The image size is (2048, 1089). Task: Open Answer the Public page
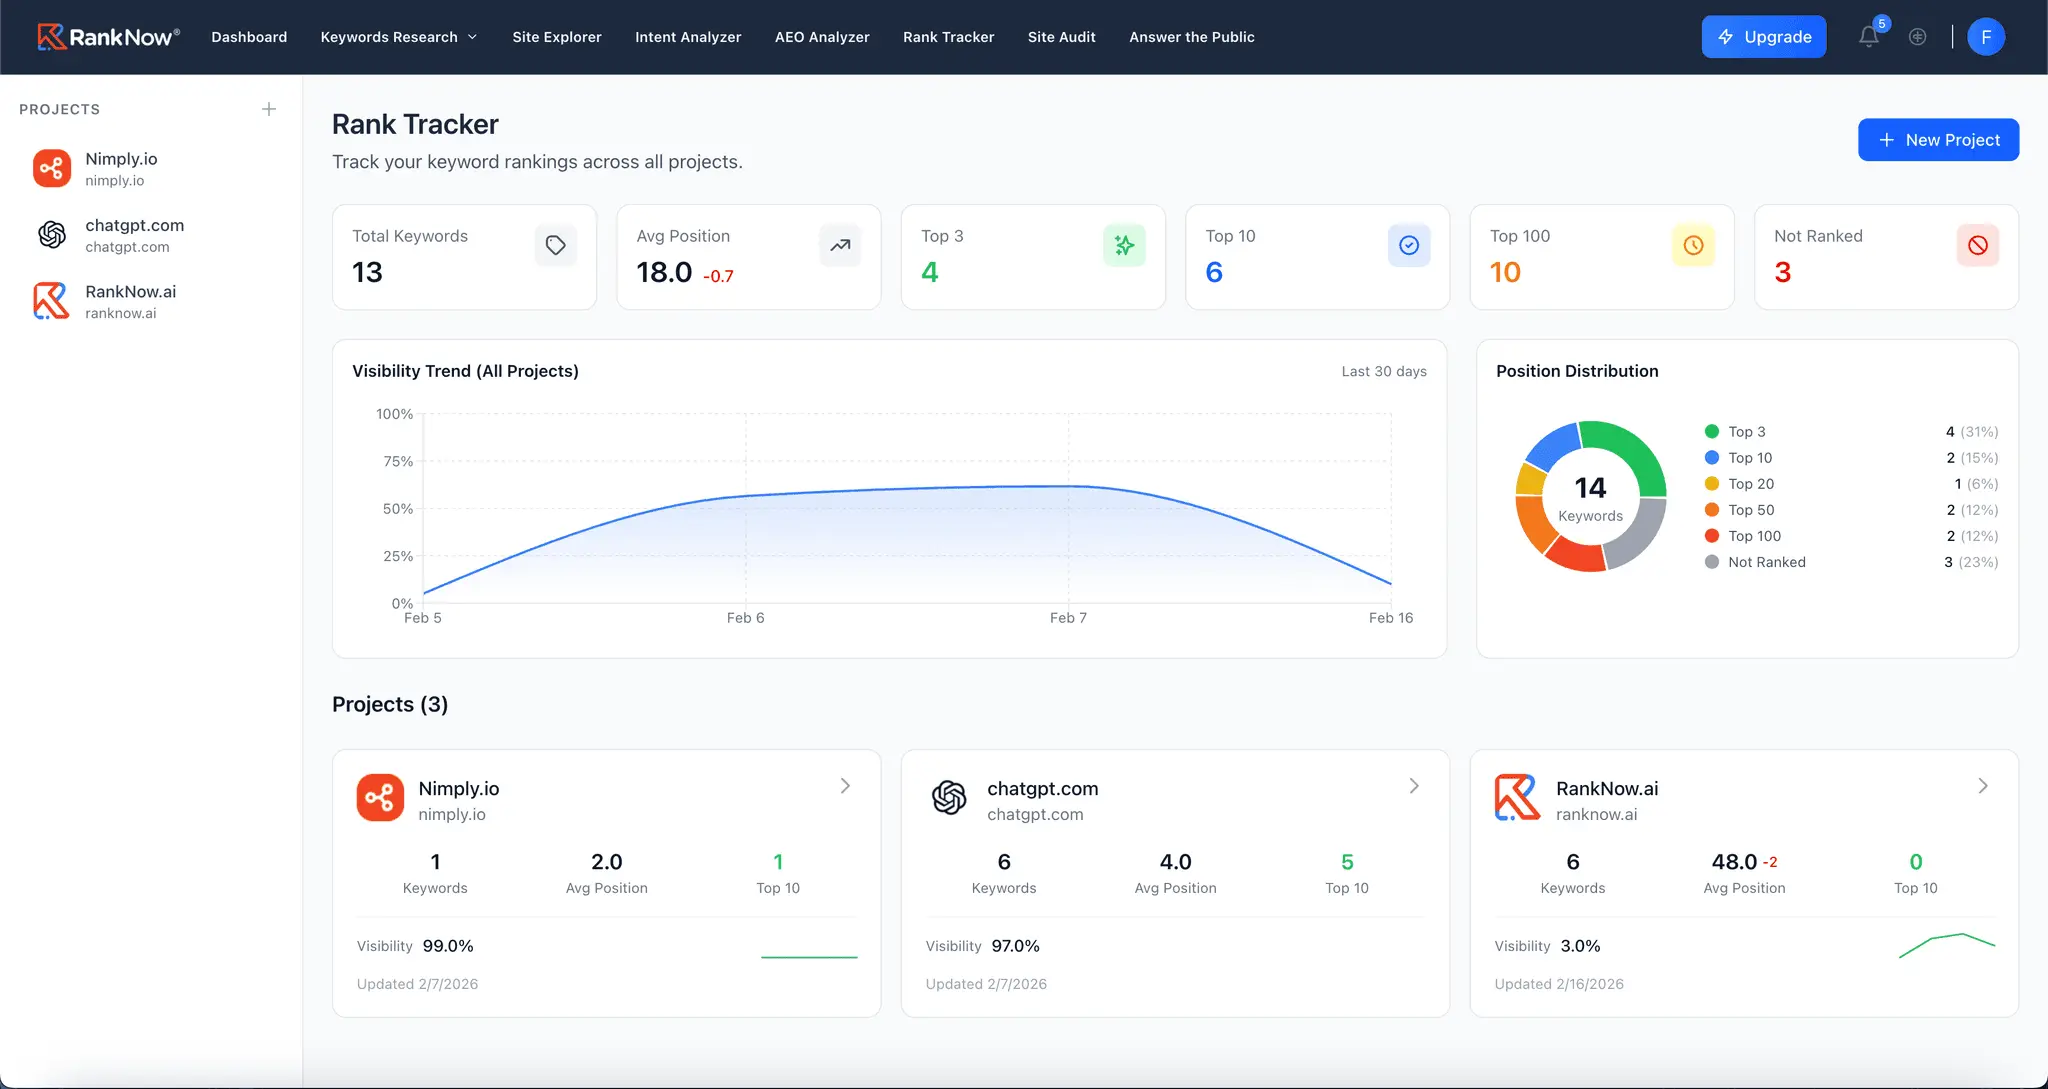(x=1192, y=37)
